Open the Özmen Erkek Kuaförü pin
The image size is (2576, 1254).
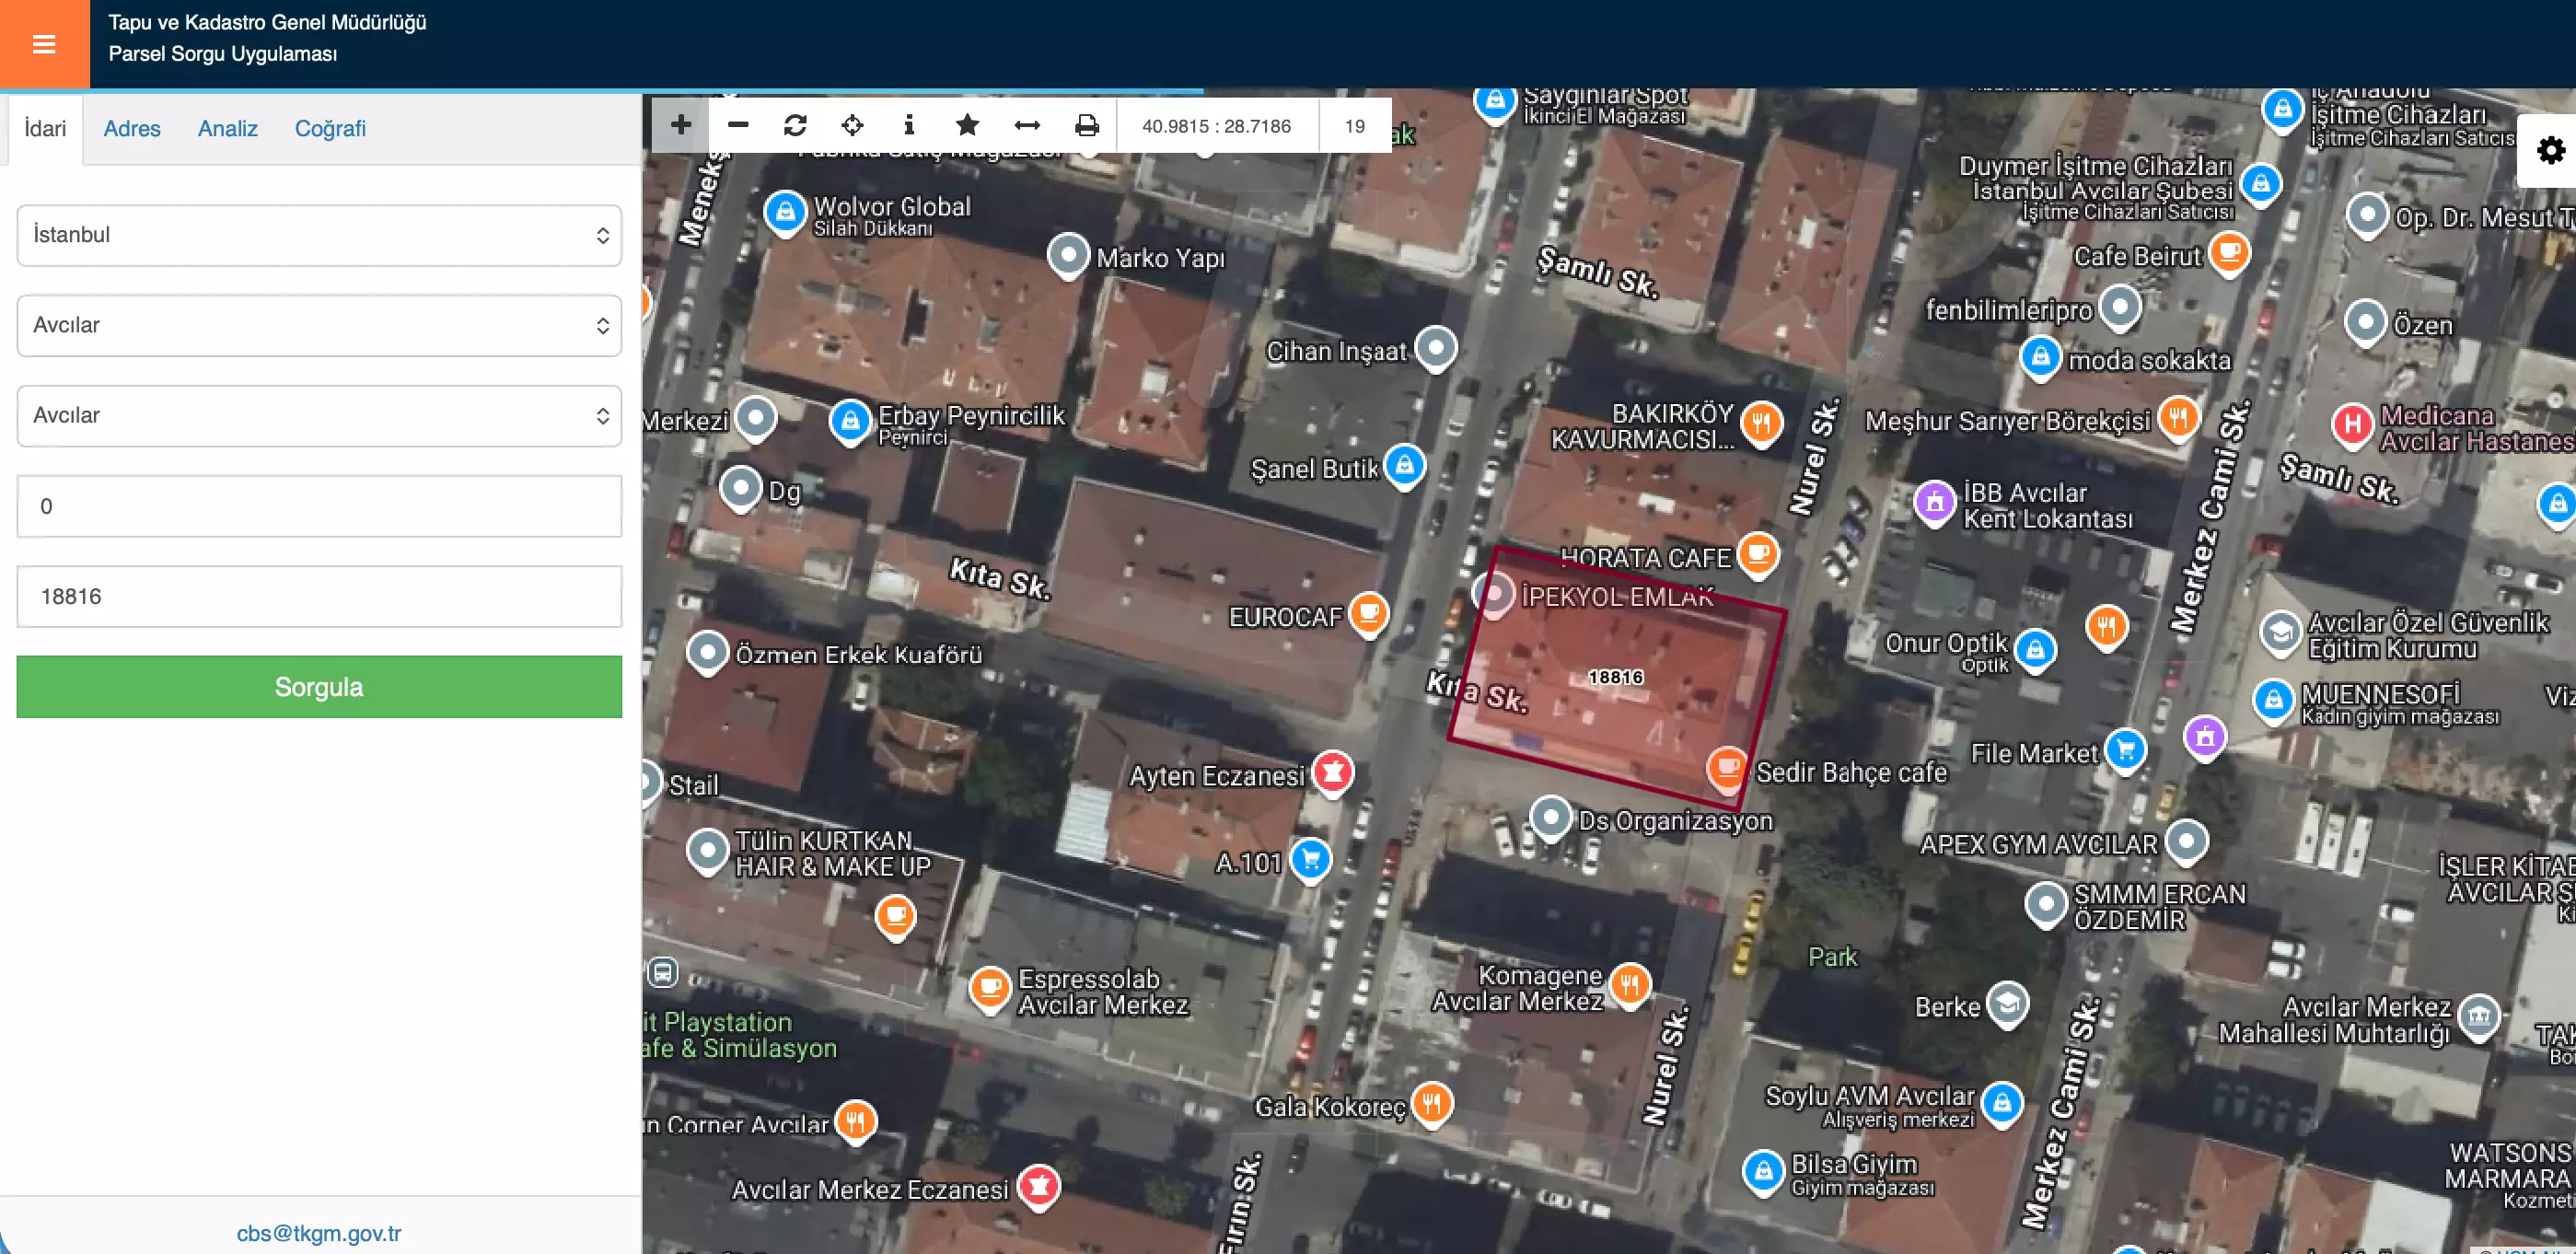(x=707, y=653)
